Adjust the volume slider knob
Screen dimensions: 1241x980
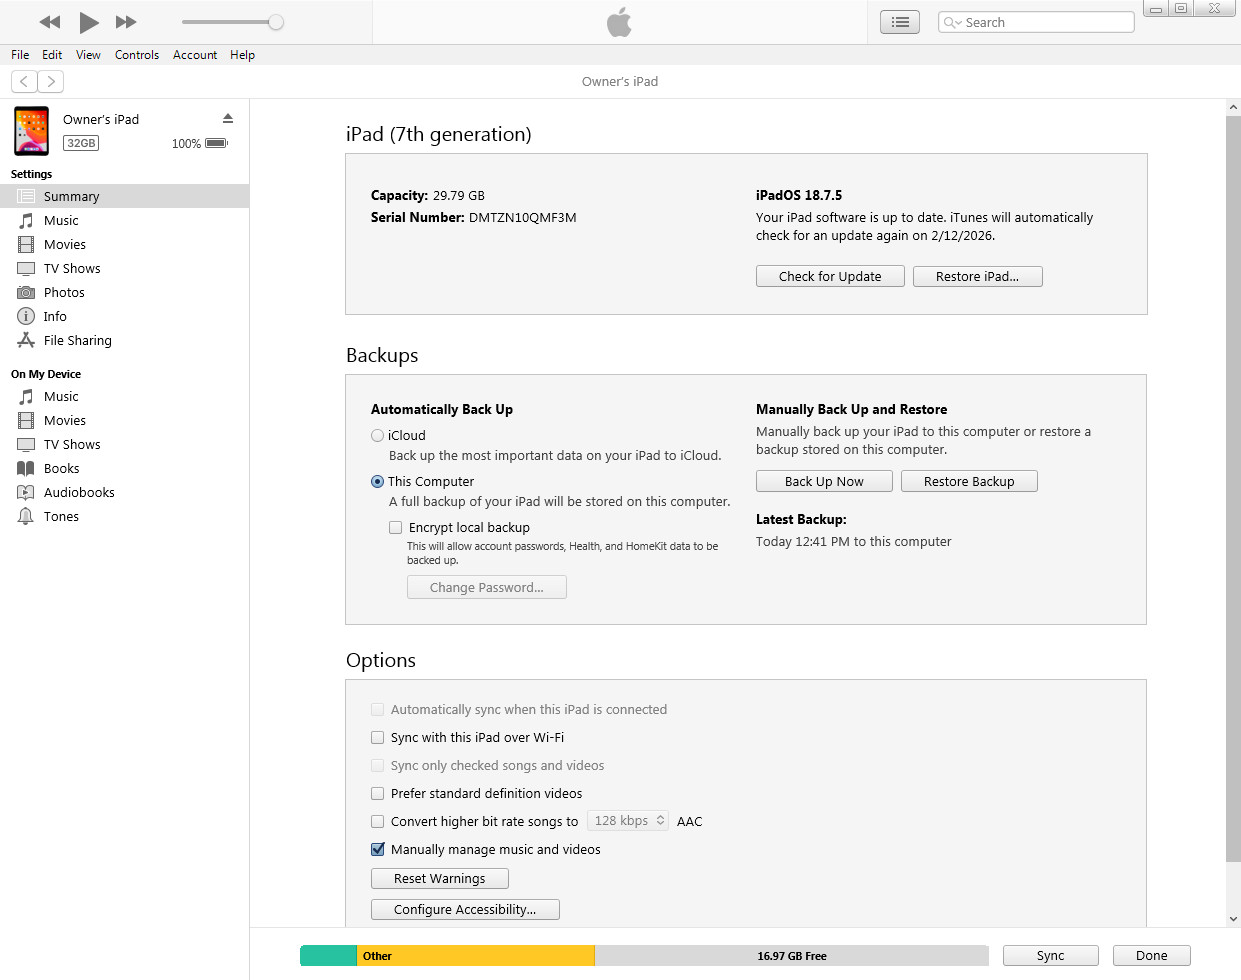[276, 22]
